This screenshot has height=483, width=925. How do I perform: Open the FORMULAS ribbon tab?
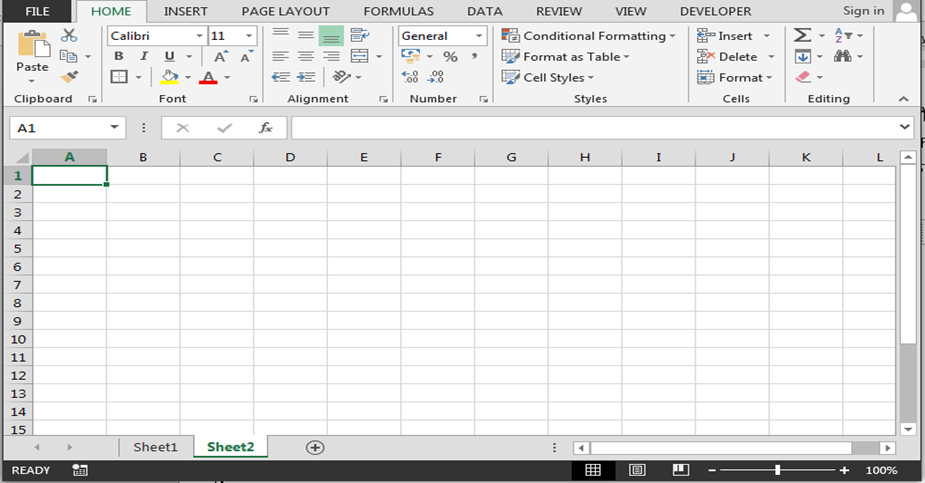coord(398,11)
